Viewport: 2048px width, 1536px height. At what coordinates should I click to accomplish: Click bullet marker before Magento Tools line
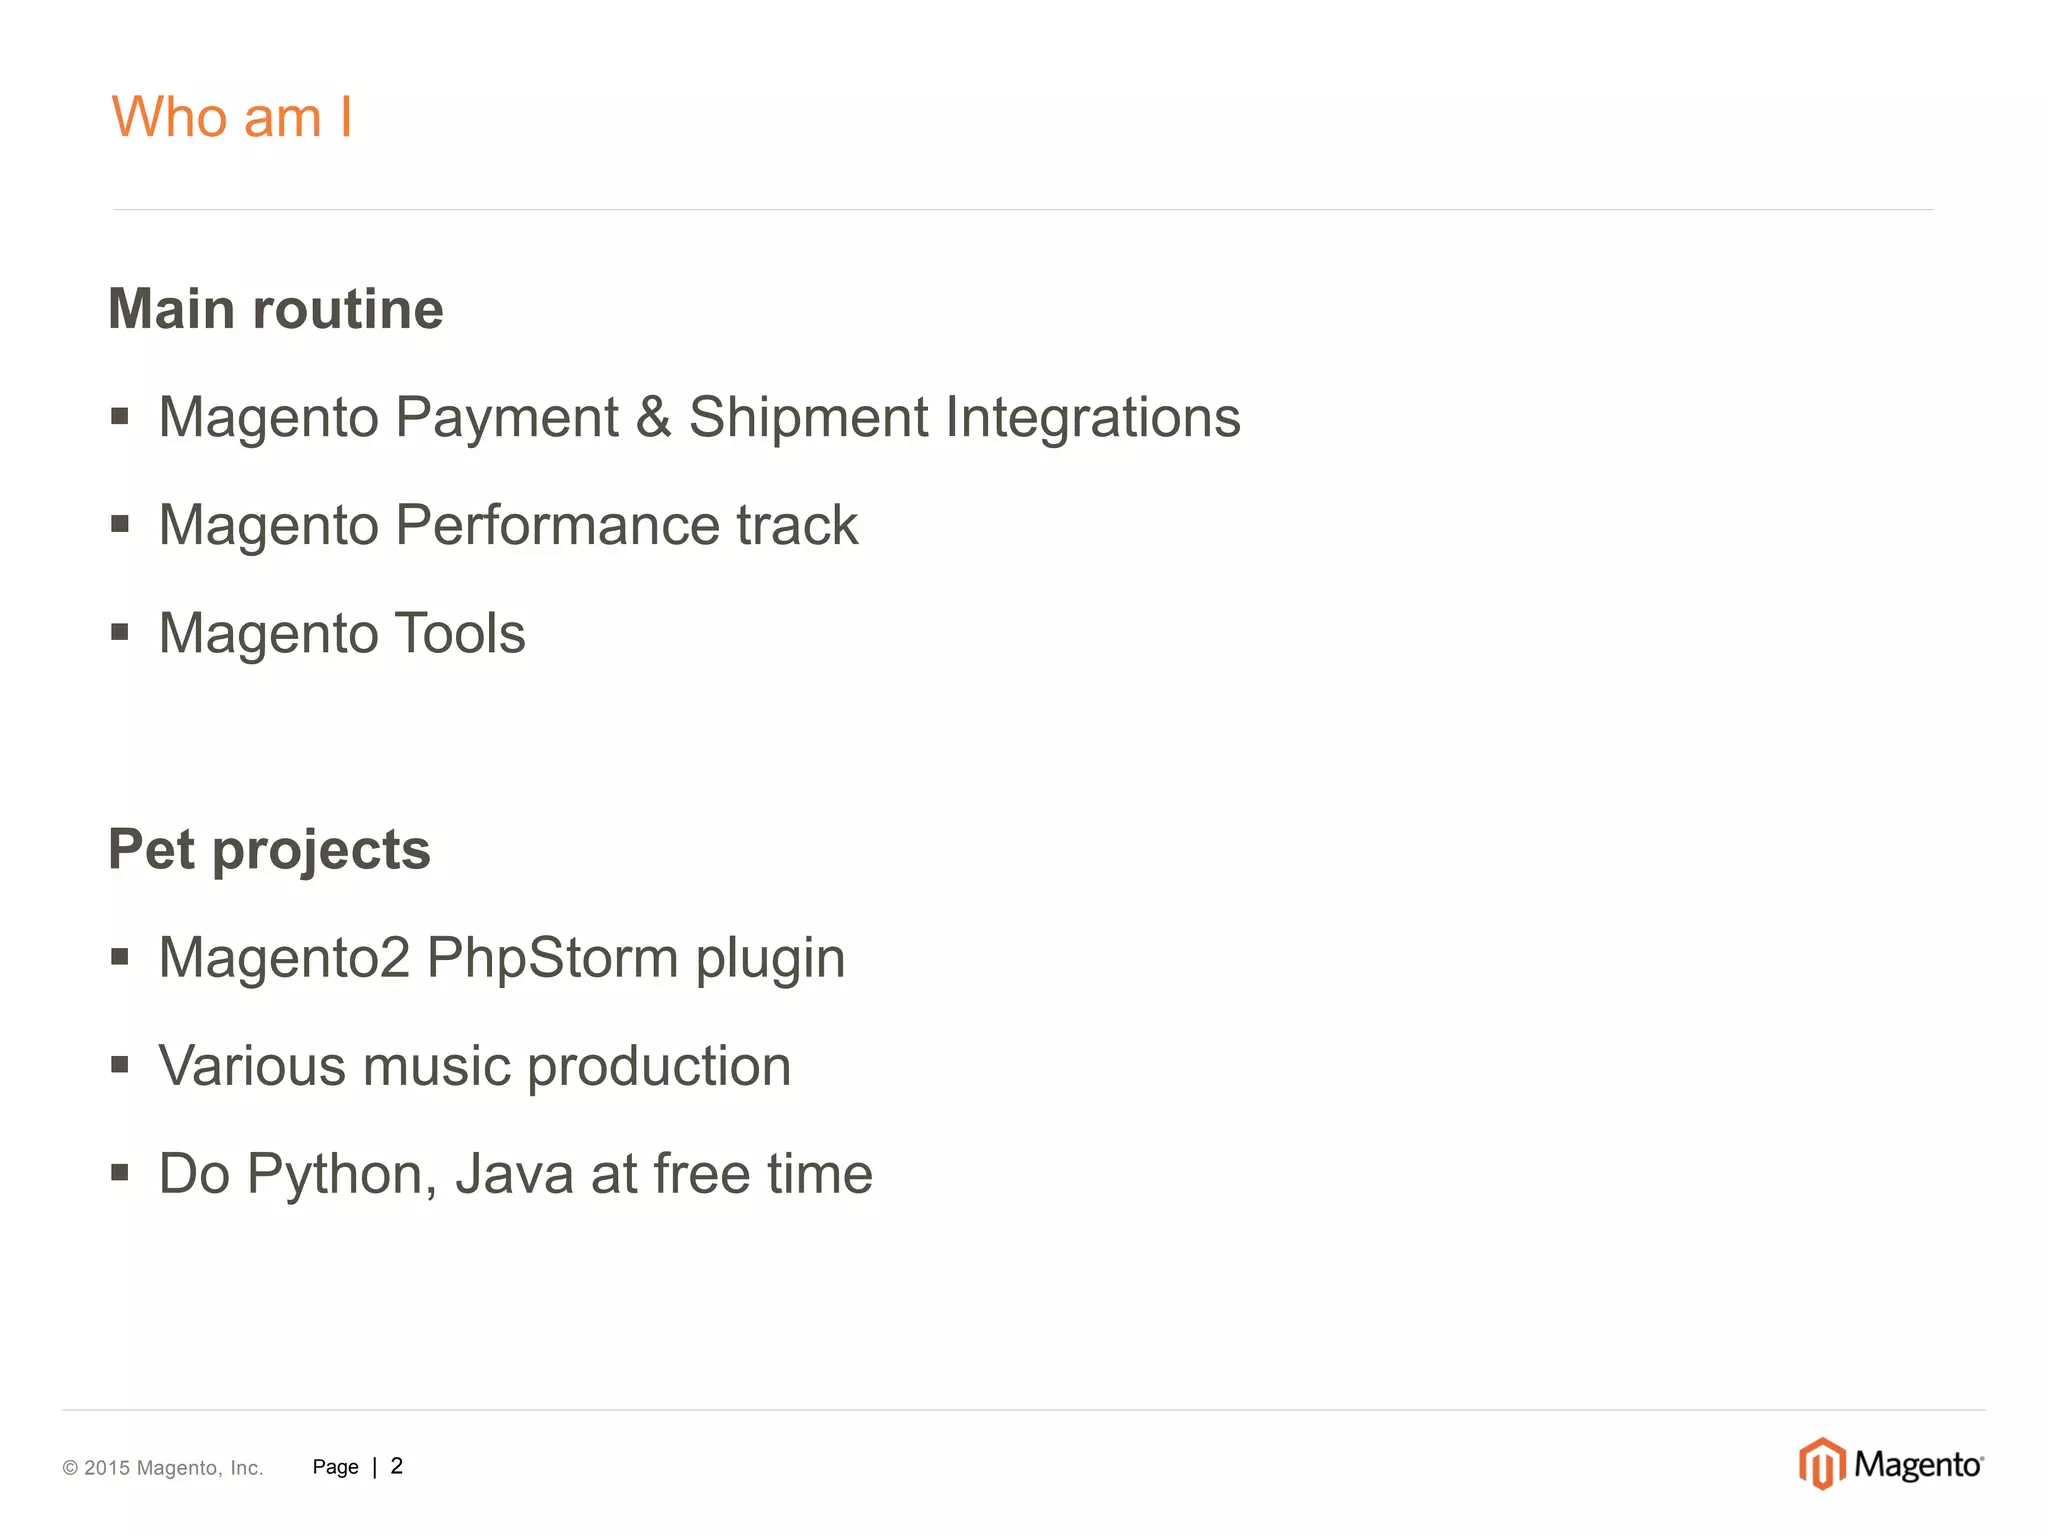coord(120,632)
